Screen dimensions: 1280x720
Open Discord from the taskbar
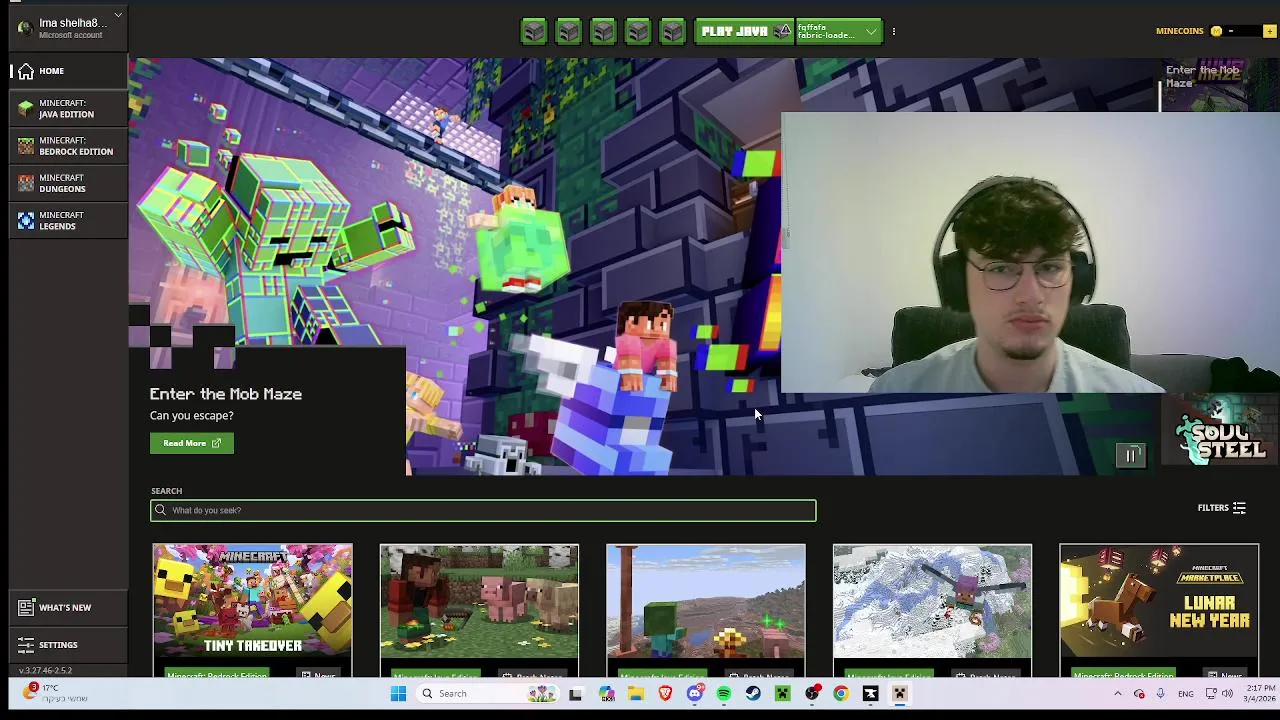point(695,694)
